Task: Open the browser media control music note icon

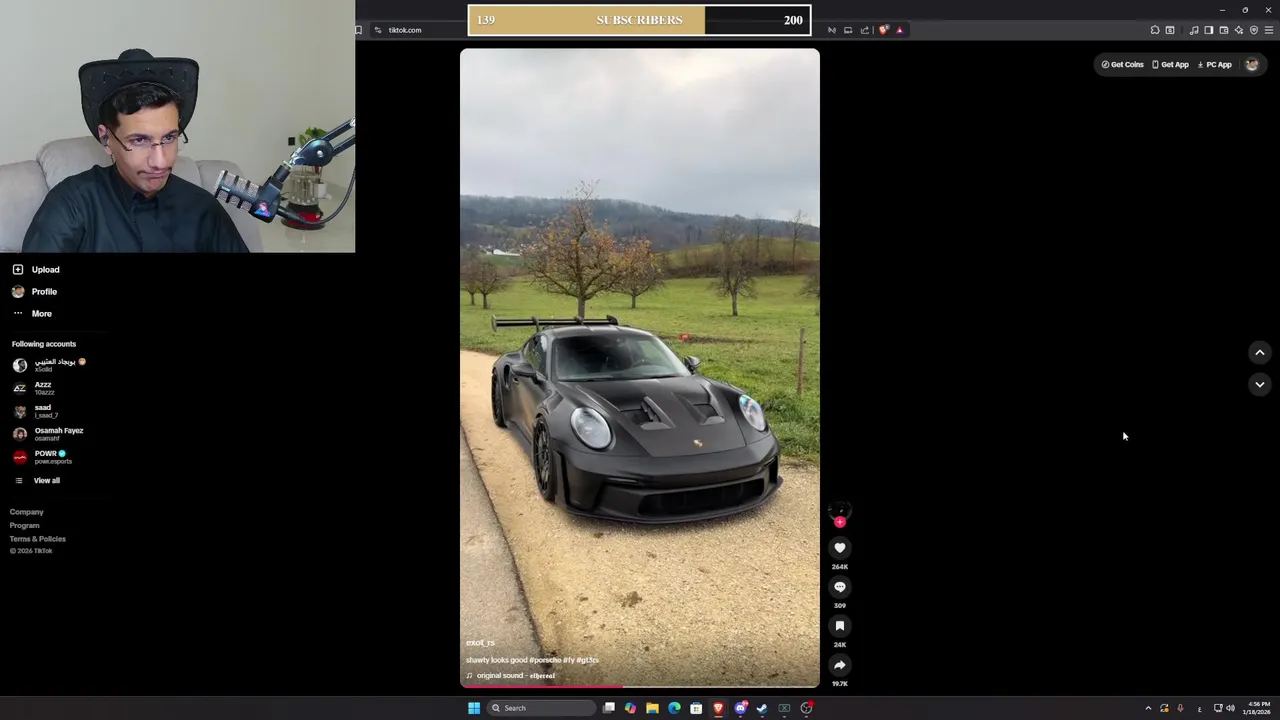Action: [1194, 30]
